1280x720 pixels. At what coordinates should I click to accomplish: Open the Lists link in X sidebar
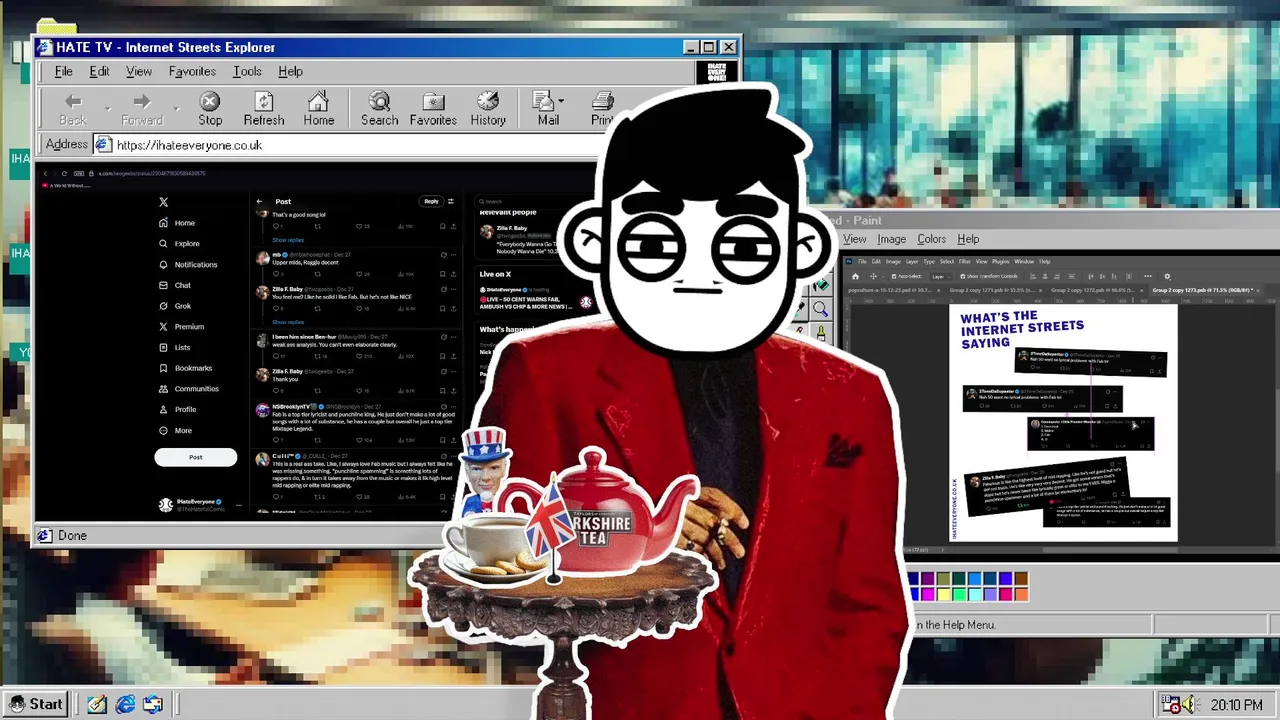[174, 347]
